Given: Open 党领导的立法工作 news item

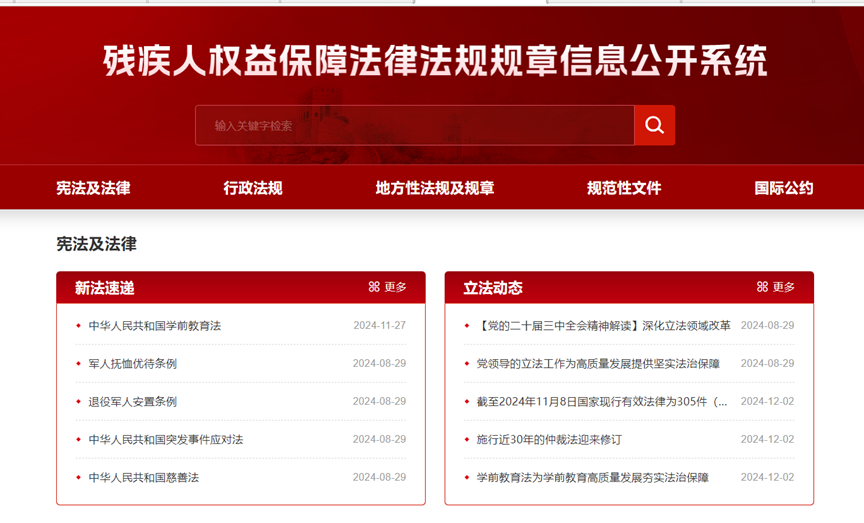Looking at the screenshot, I should tap(598, 364).
